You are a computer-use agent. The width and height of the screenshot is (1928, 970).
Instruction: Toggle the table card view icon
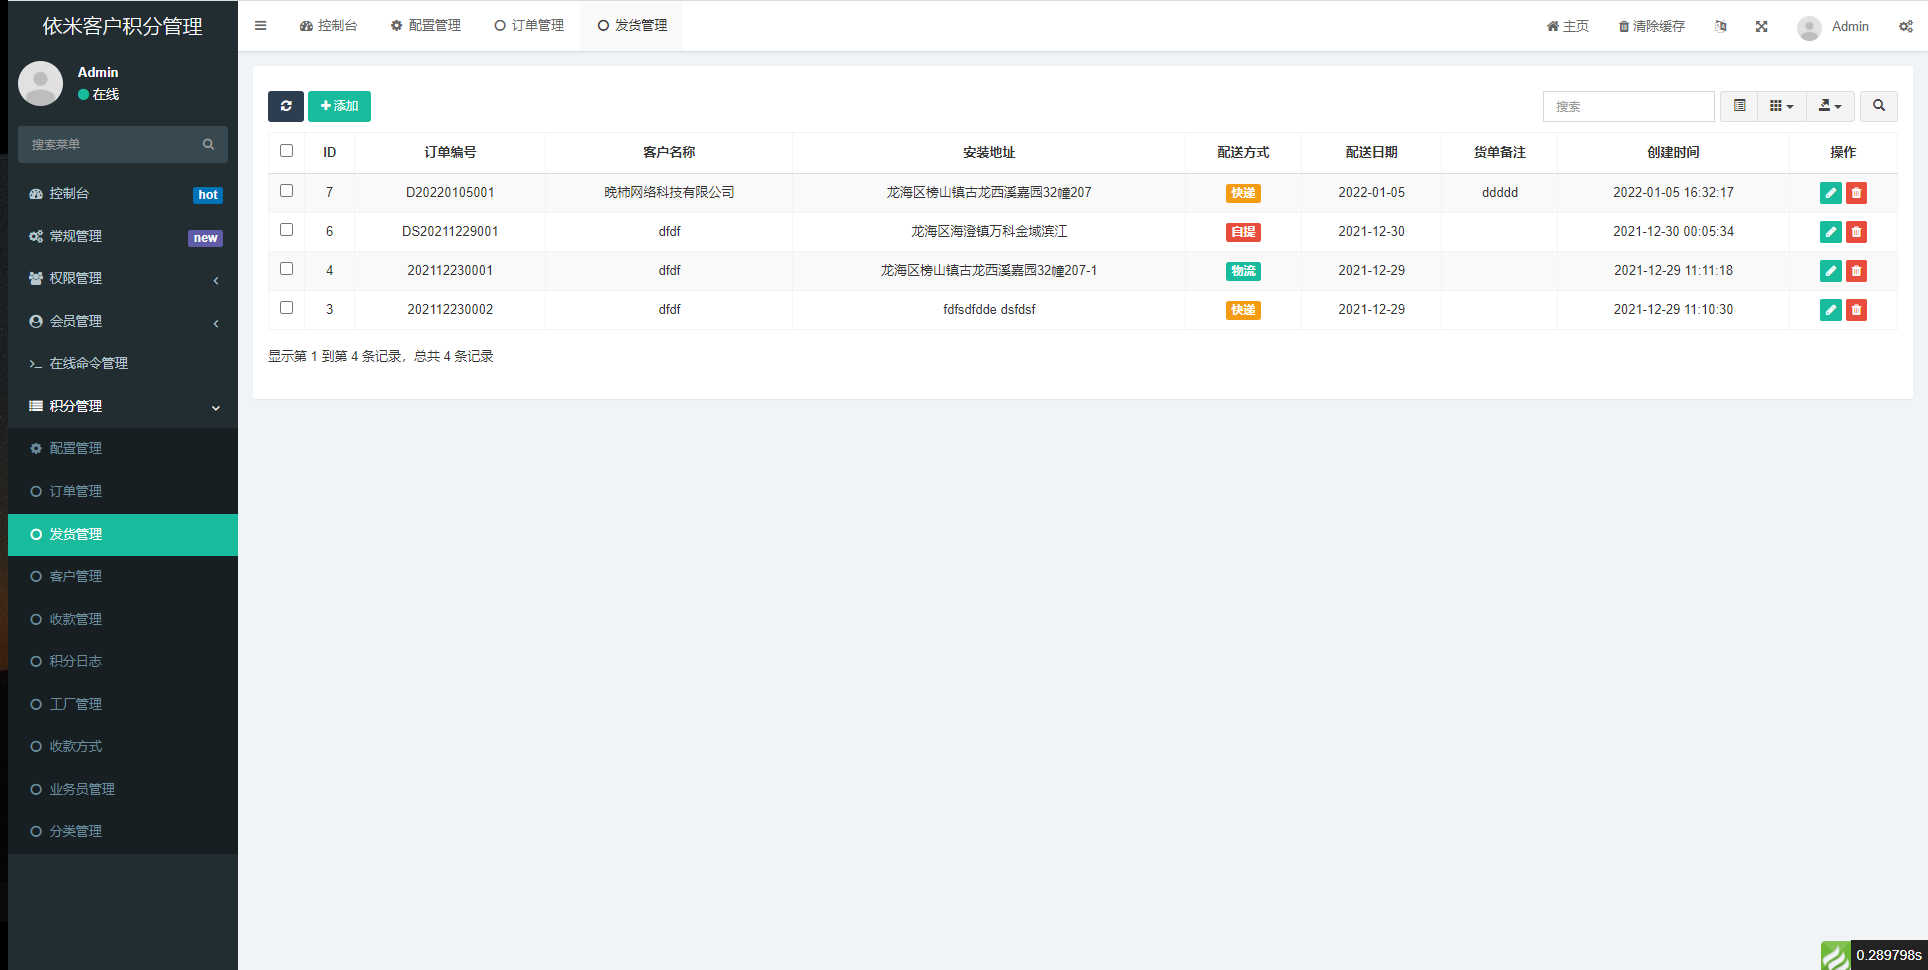[1739, 106]
